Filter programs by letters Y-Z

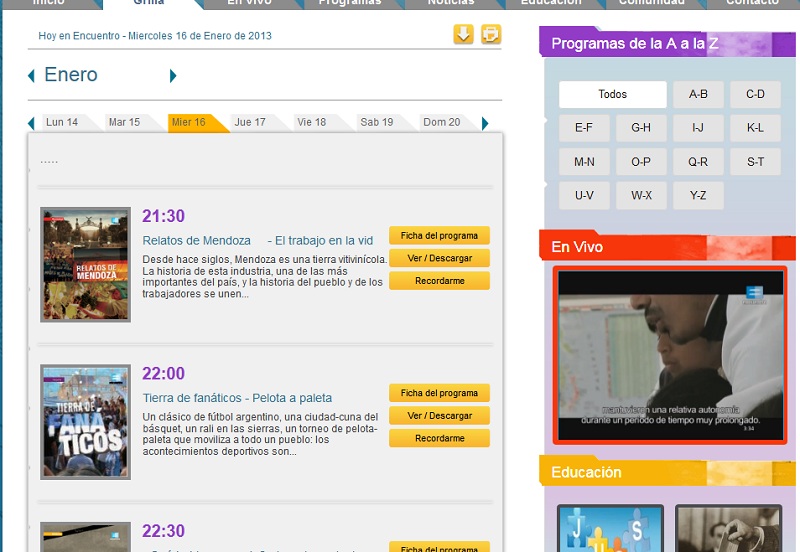698,196
